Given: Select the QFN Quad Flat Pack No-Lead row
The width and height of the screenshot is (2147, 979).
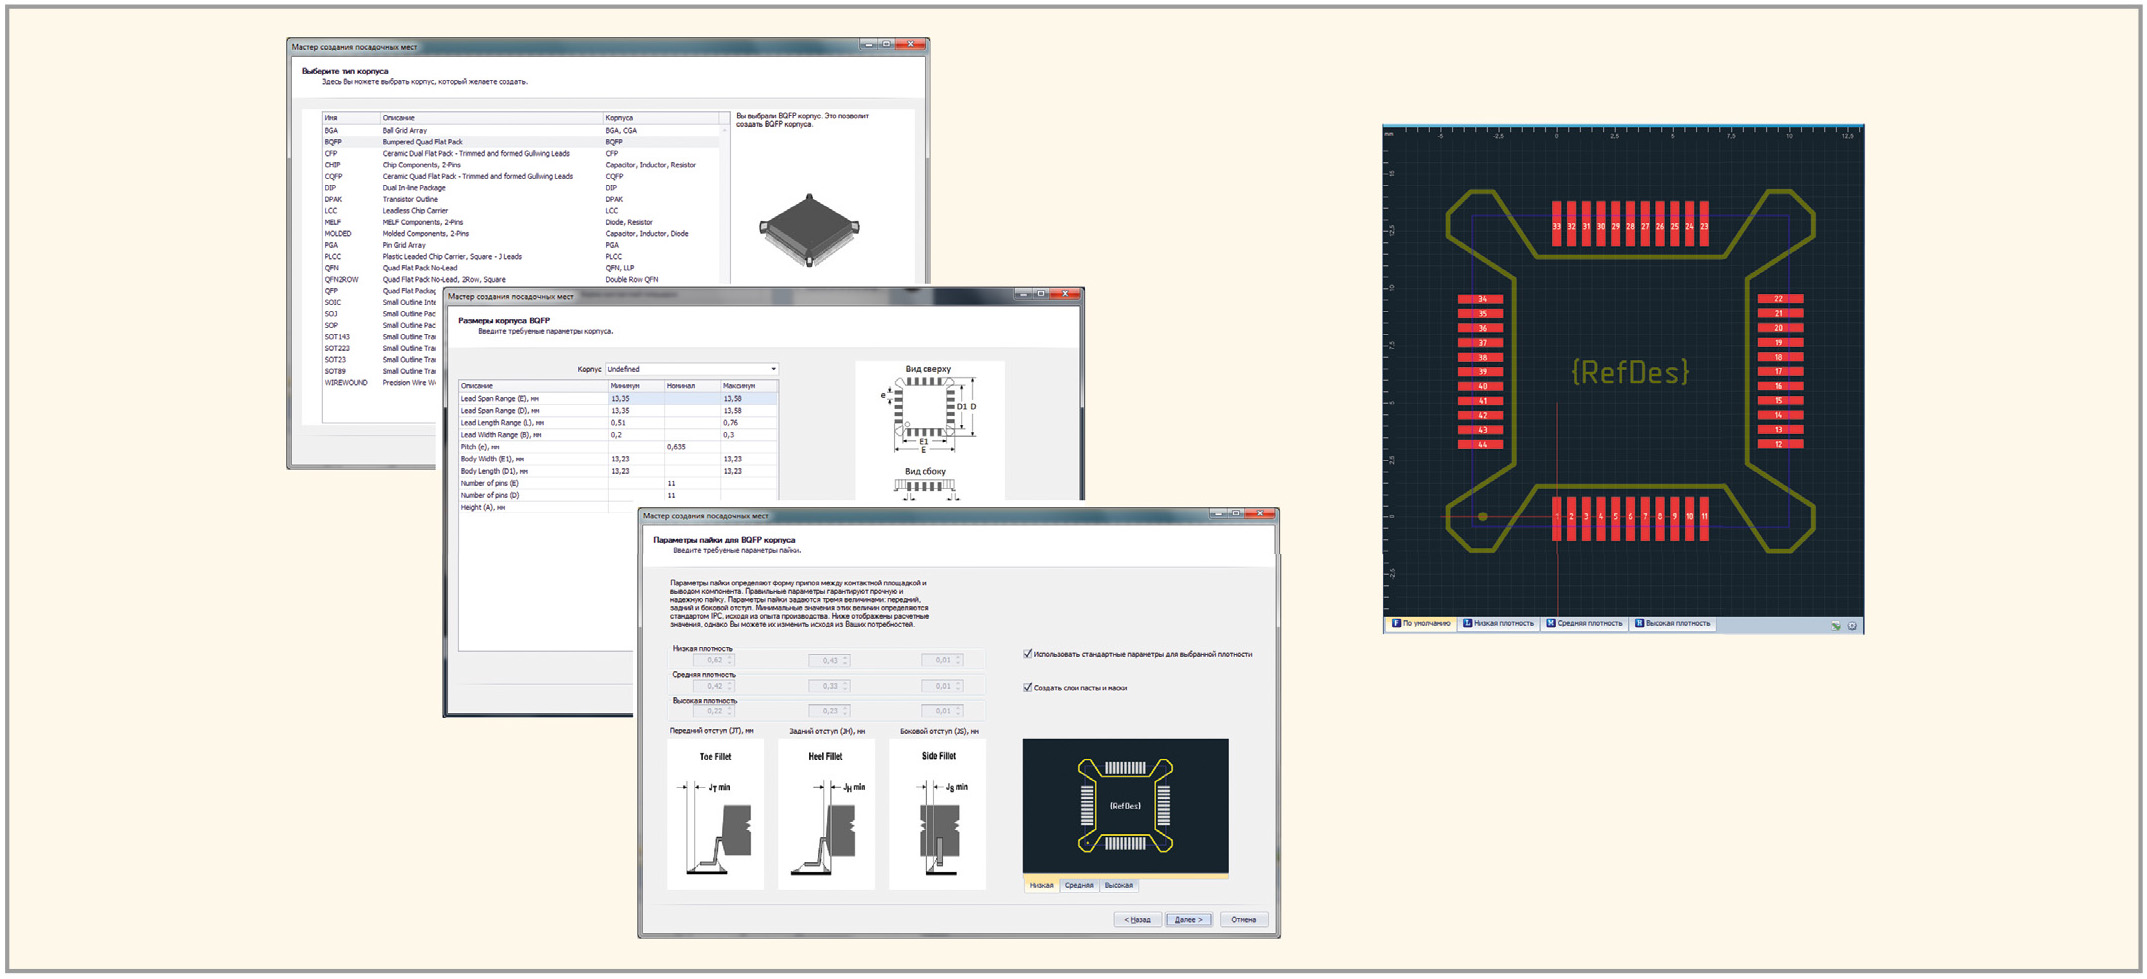Looking at the screenshot, I should 520,269.
